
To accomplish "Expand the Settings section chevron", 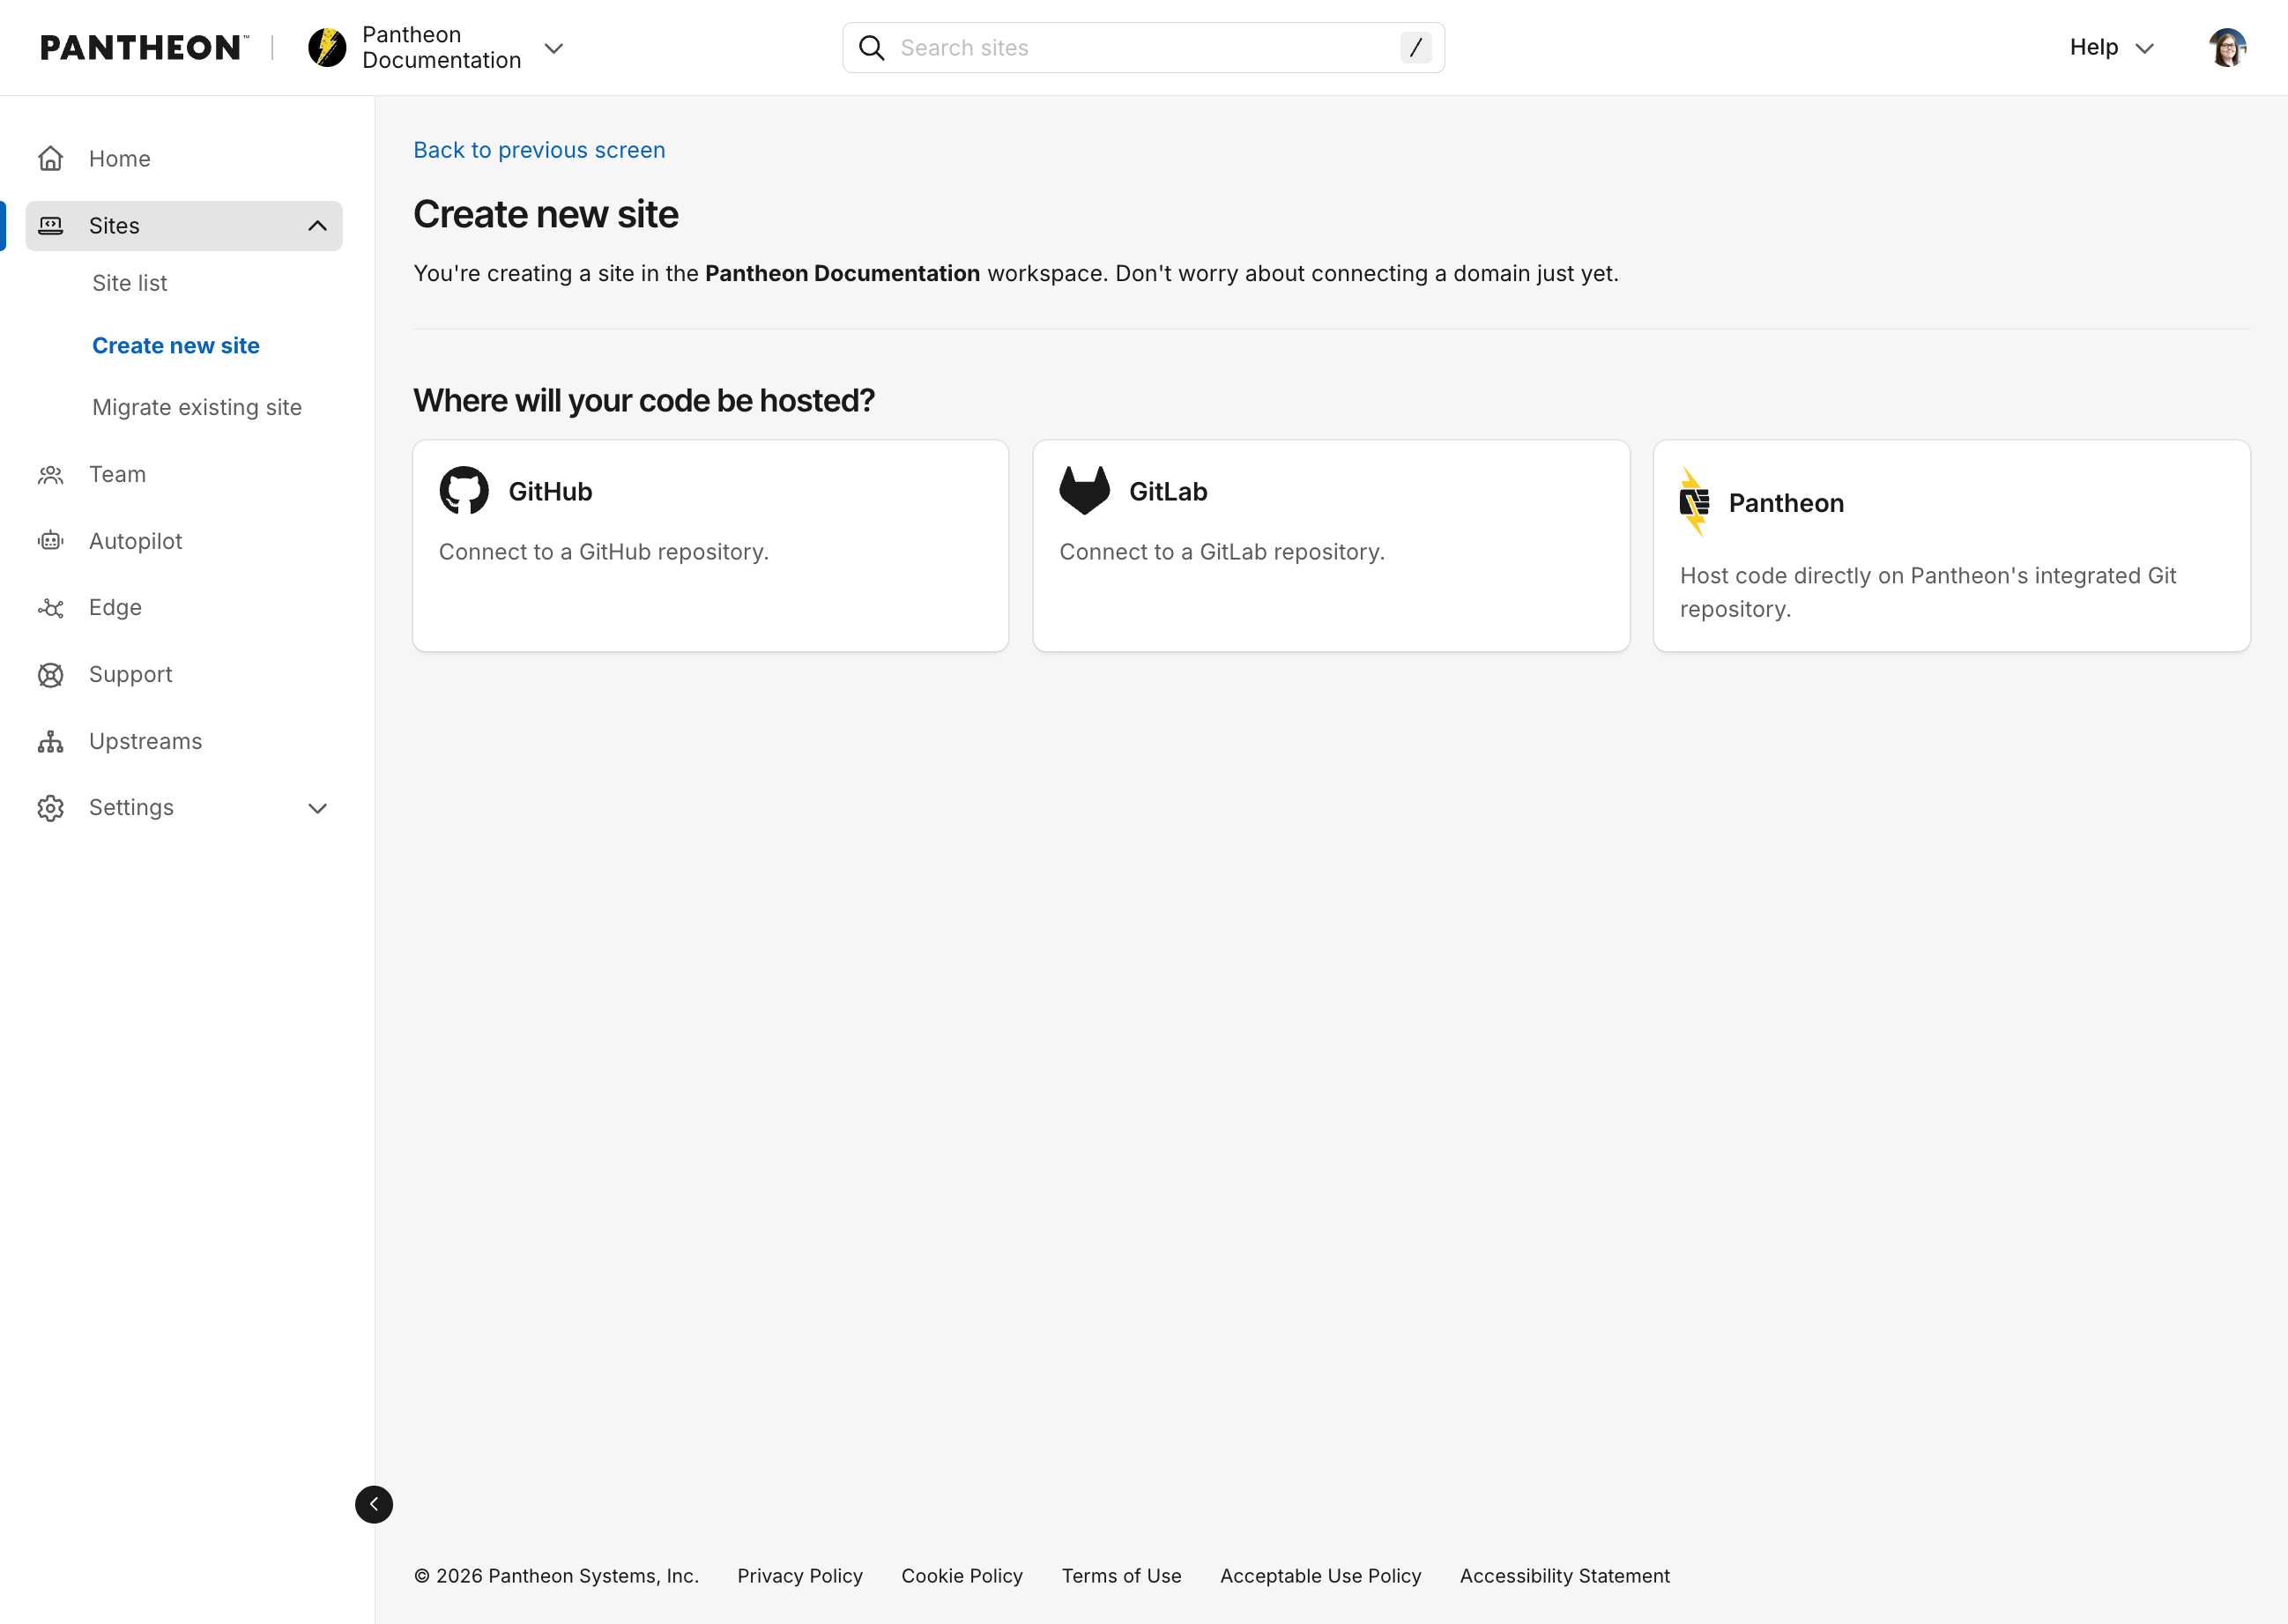I will coord(317,808).
